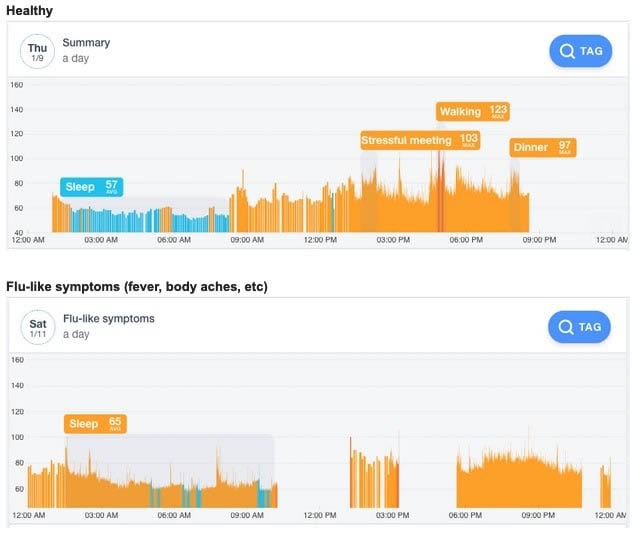Screen dimensions: 642x535
Task: Click the Dinner shaded region in healthy chart
Action: pos(514,200)
